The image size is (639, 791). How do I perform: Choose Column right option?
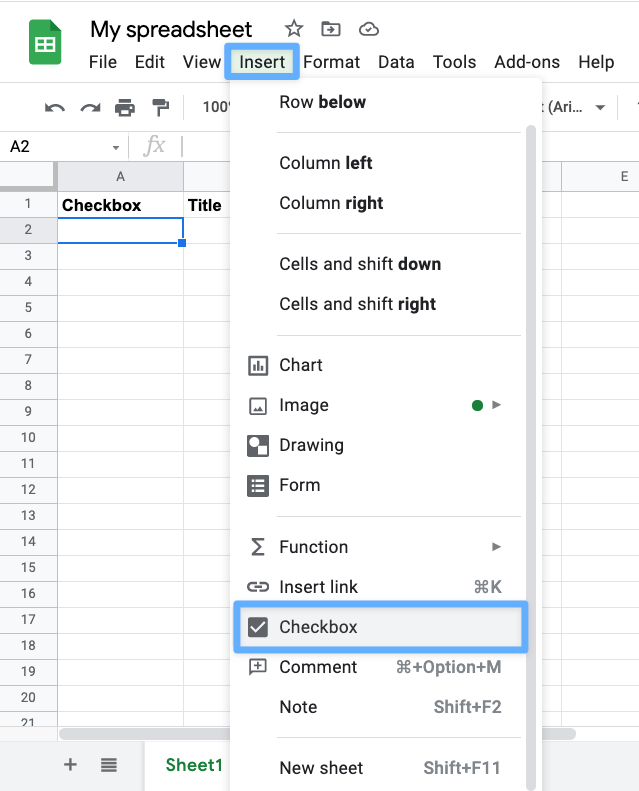tap(376, 203)
